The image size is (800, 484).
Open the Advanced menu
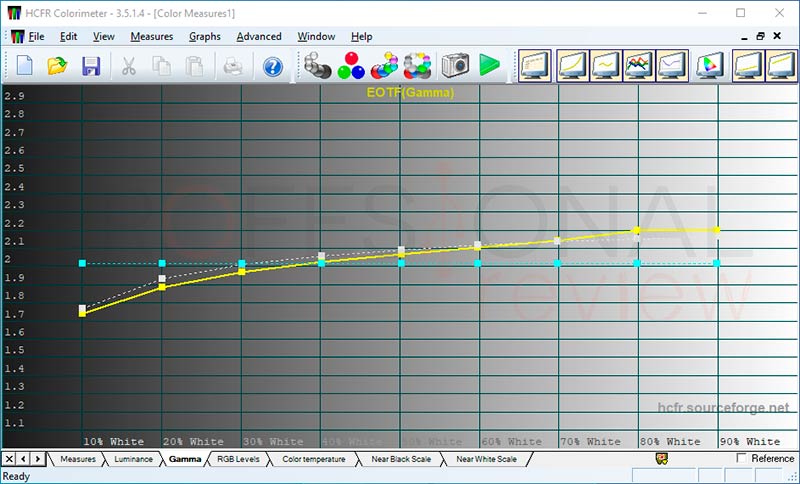coord(259,37)
